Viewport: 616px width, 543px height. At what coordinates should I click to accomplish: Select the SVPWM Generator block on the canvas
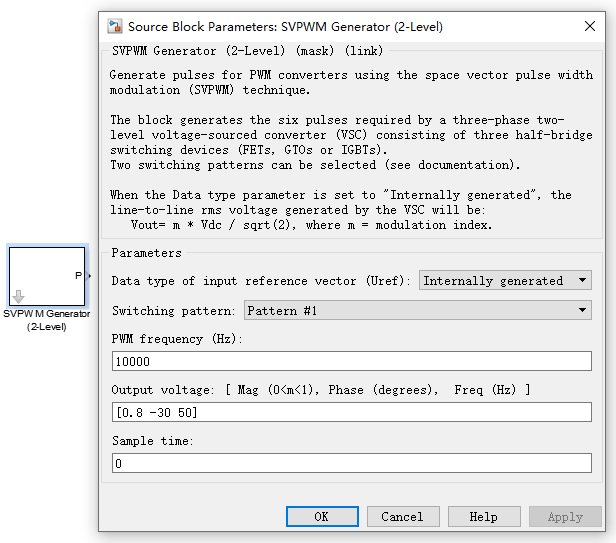(47, 275)
